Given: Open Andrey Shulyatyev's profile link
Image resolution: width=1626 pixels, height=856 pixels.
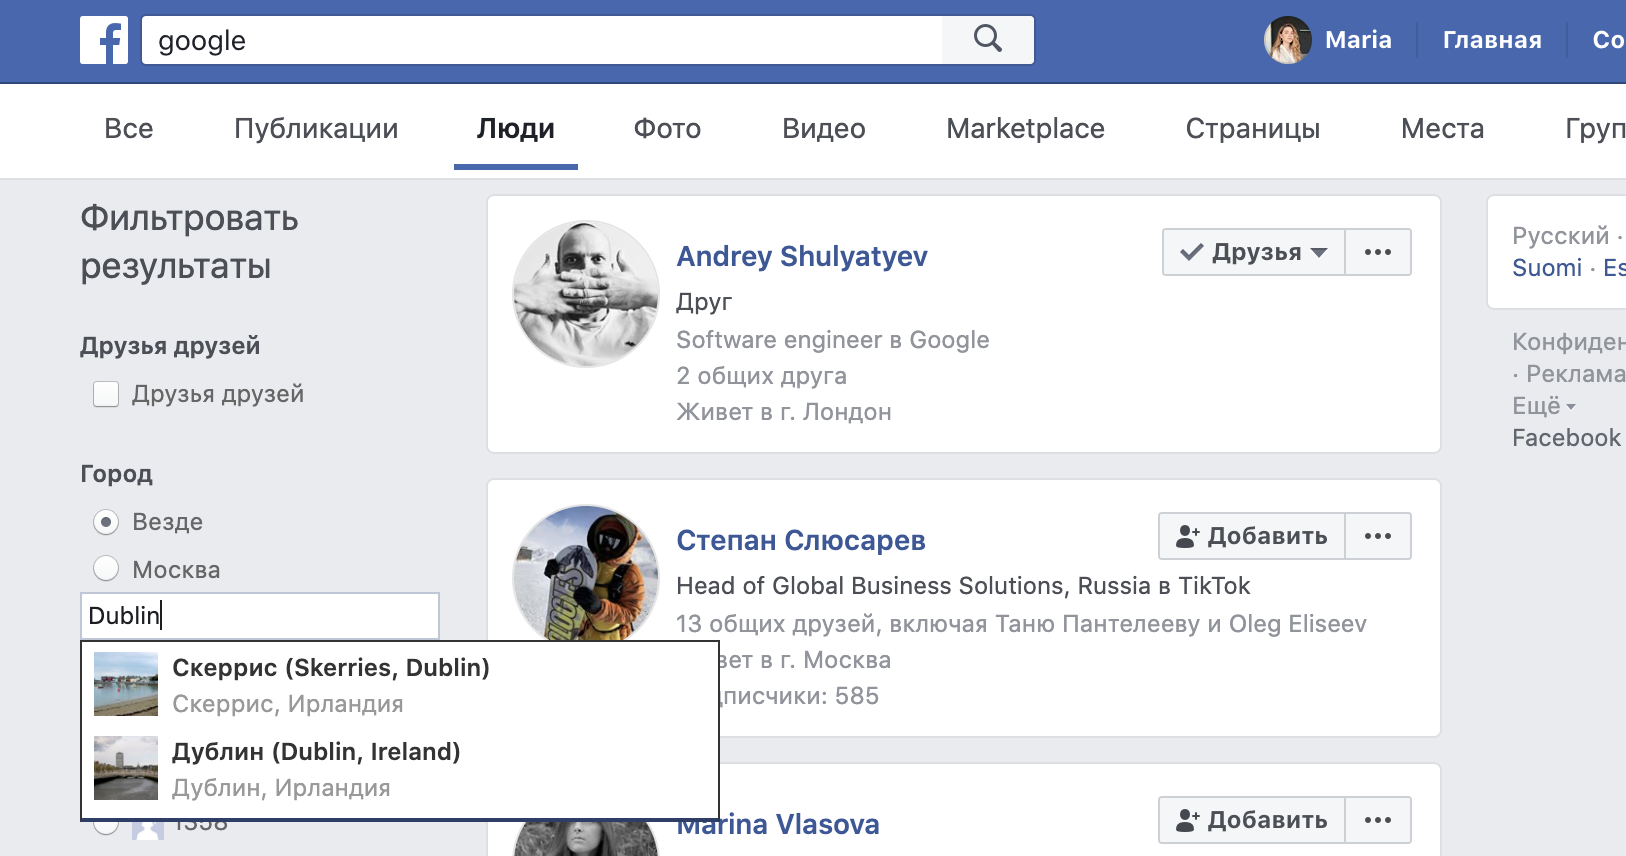Looking at the screenshot, I should 802,256.
